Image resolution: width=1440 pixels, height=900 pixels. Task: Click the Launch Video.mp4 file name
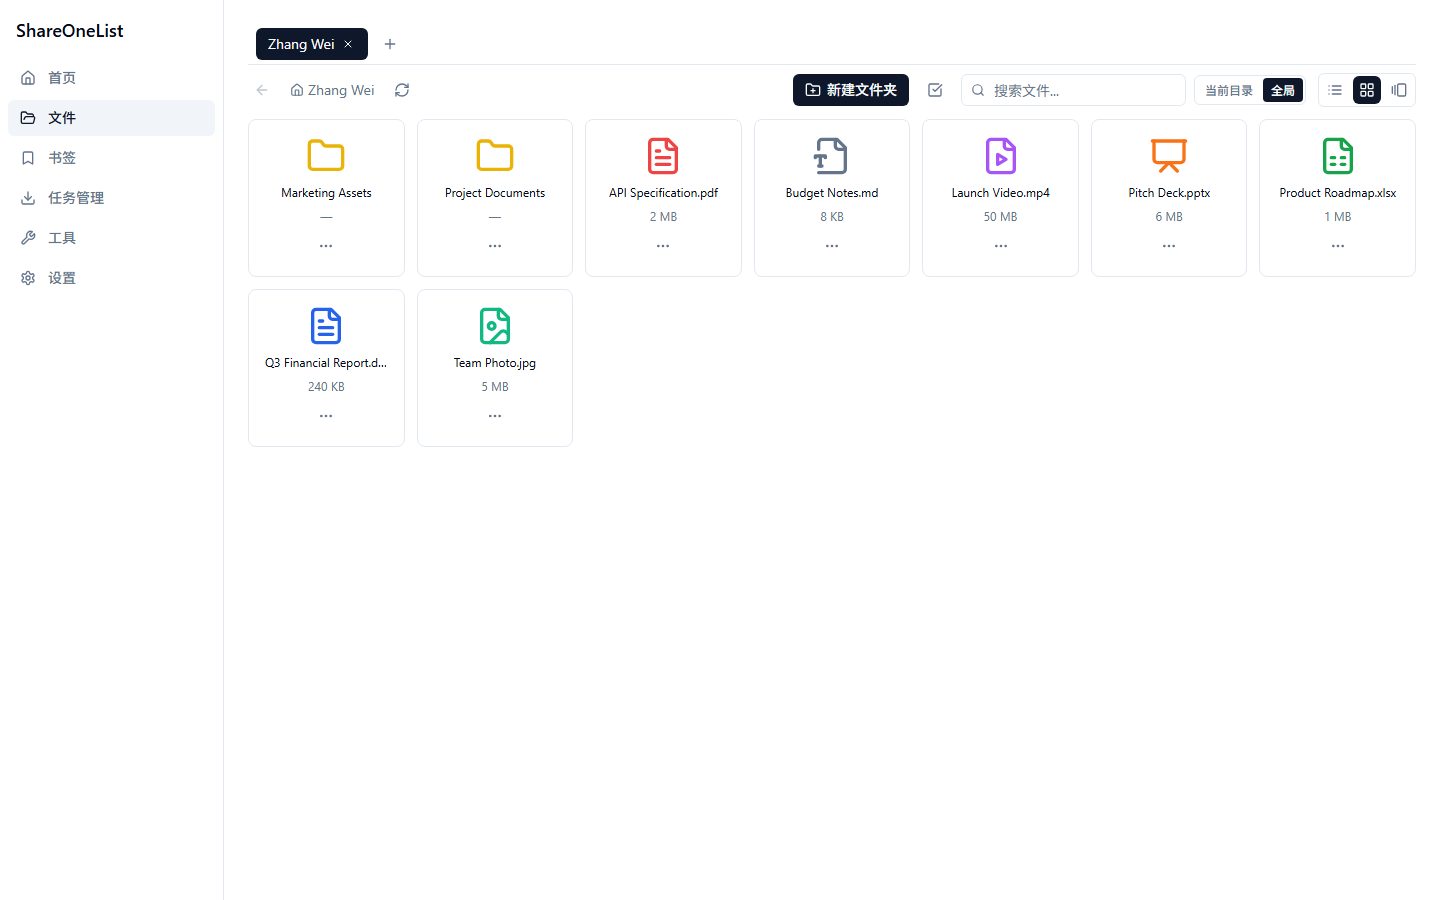point(1001,193)
